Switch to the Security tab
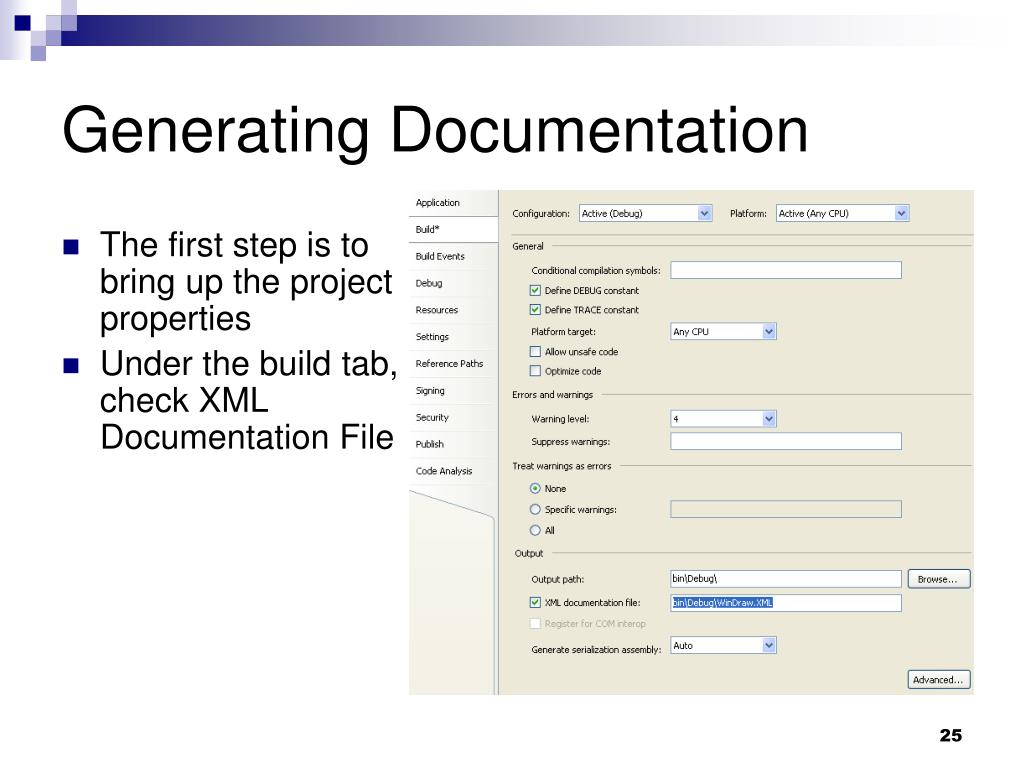 coord(453,417)
